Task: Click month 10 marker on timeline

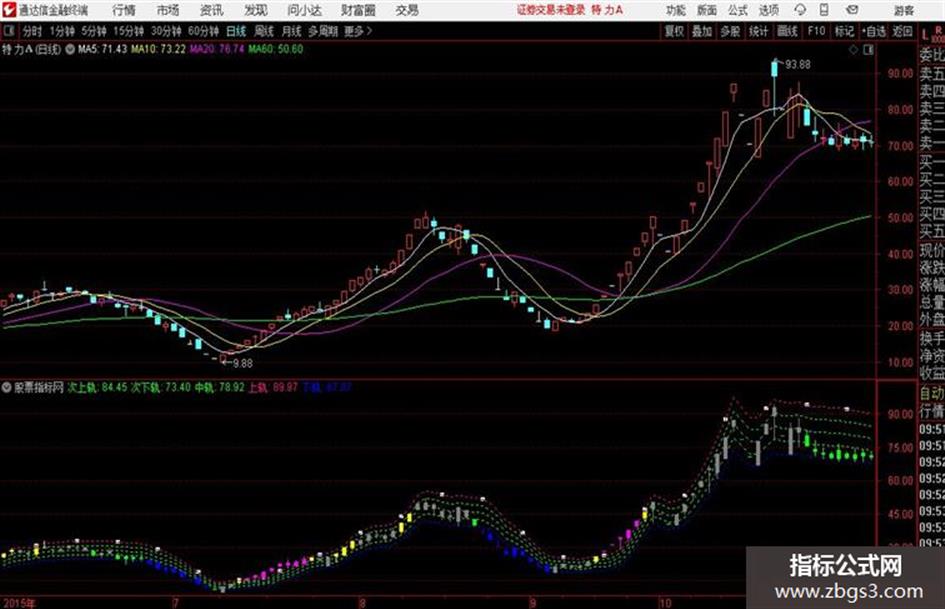Action: point(665,603)
